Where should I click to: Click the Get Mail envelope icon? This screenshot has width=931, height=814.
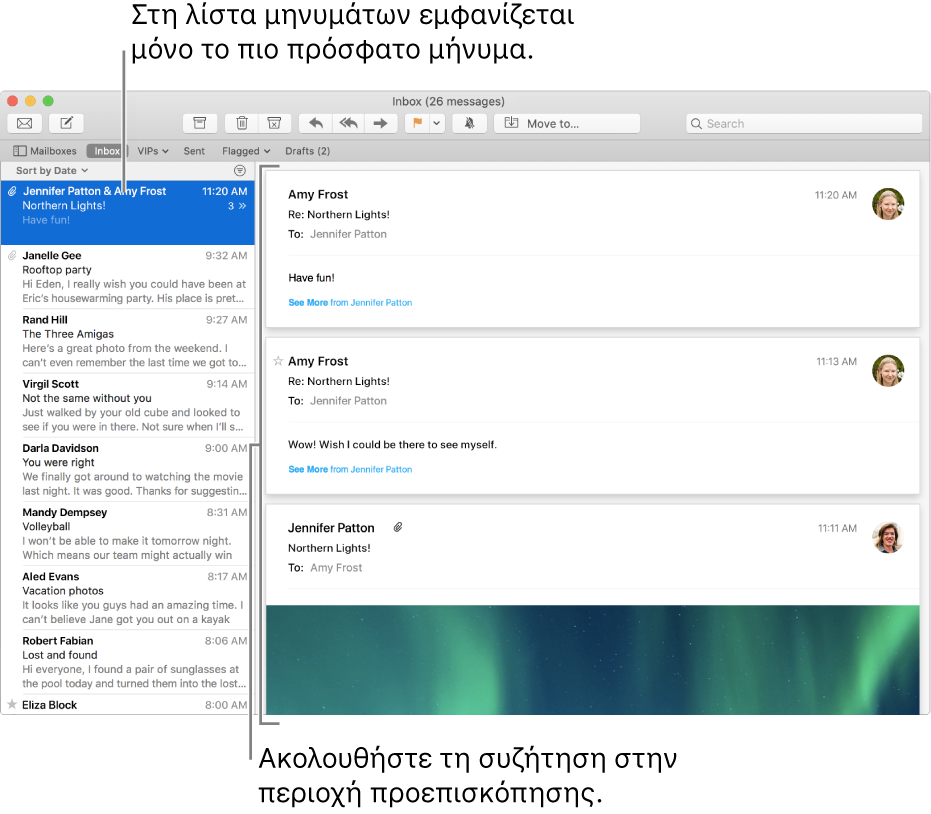coord(24,123)
